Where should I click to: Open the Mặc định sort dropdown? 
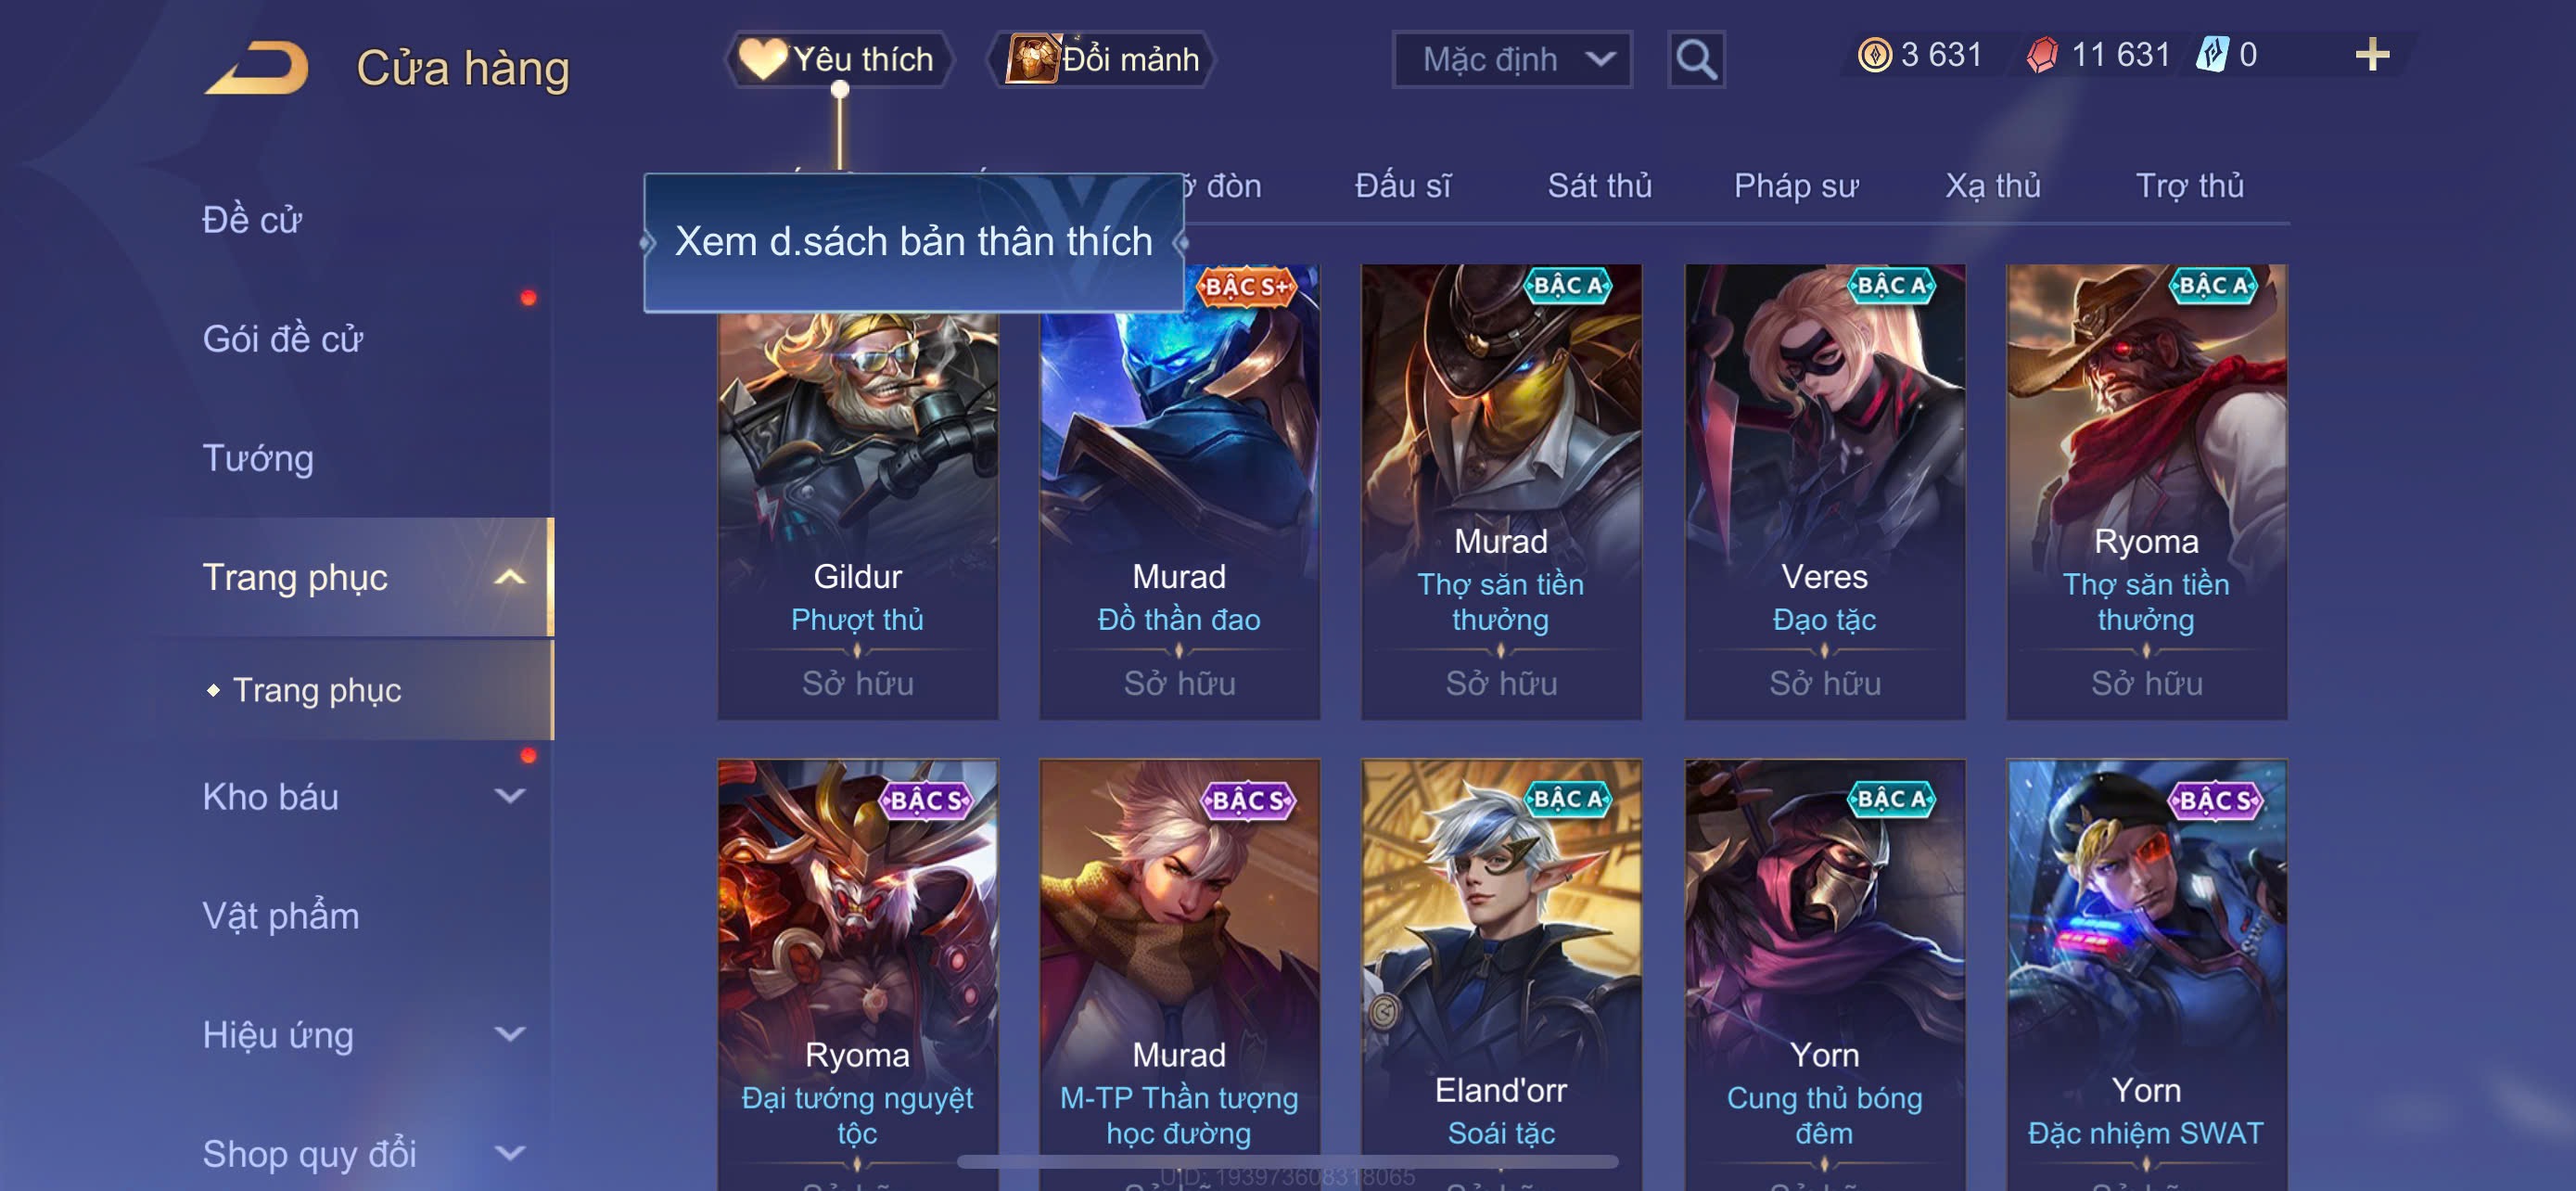[x=1511, y=60]
